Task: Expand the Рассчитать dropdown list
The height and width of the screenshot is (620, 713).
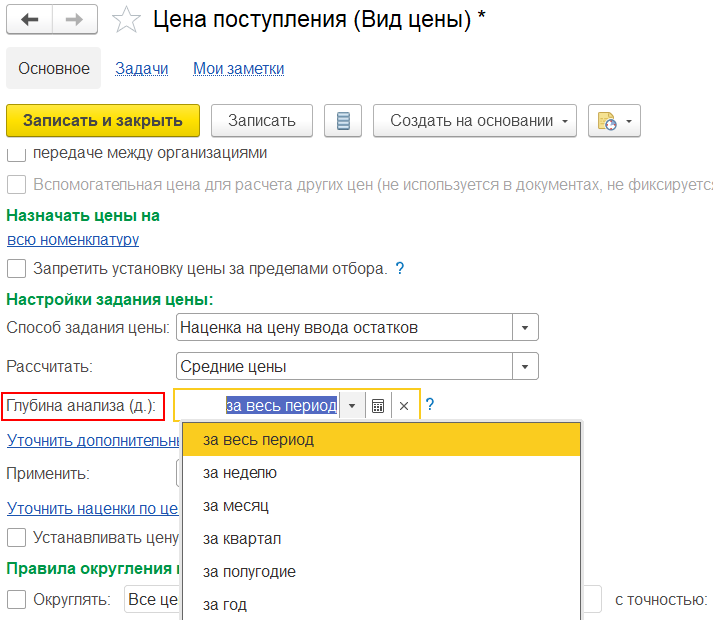Action: [525, 366]
